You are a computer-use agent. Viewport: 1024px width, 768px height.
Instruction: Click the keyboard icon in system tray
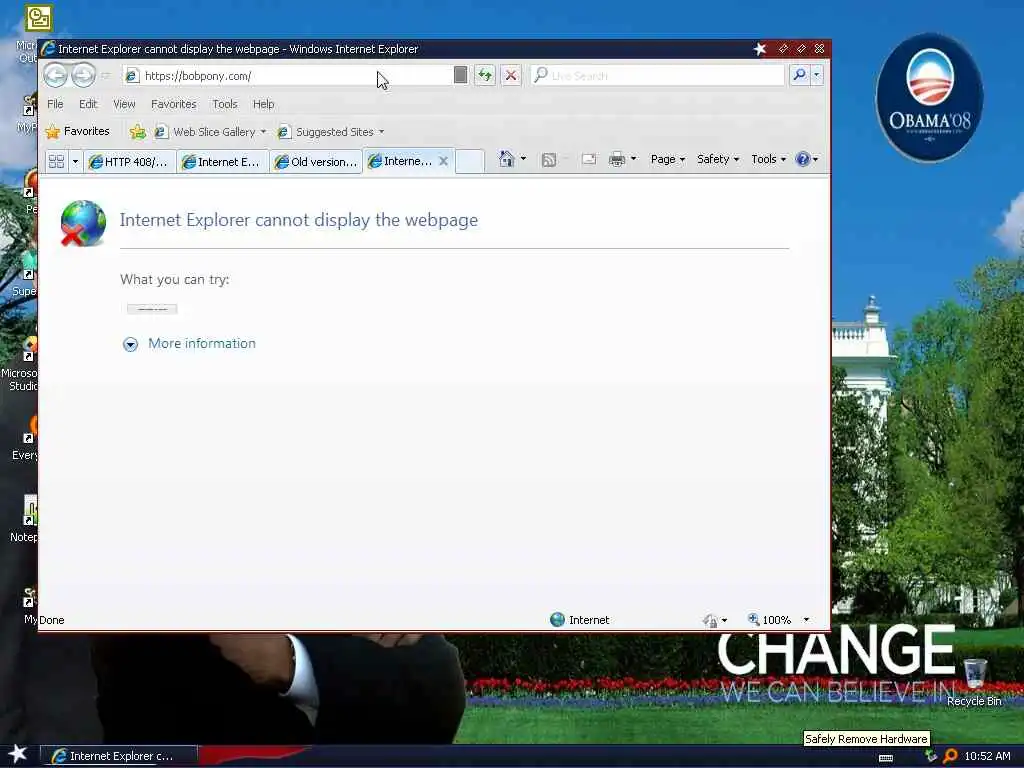[x=886, y=758]
